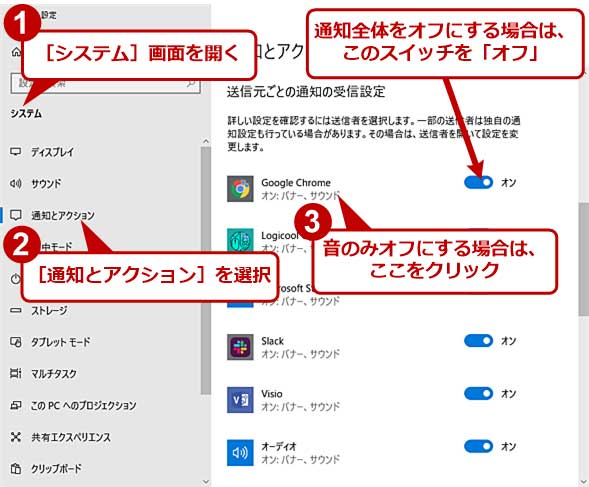Click the Shared experiences cross icon
The height and width of the screenshot is (487, 589).
click(x=15, y=437)
